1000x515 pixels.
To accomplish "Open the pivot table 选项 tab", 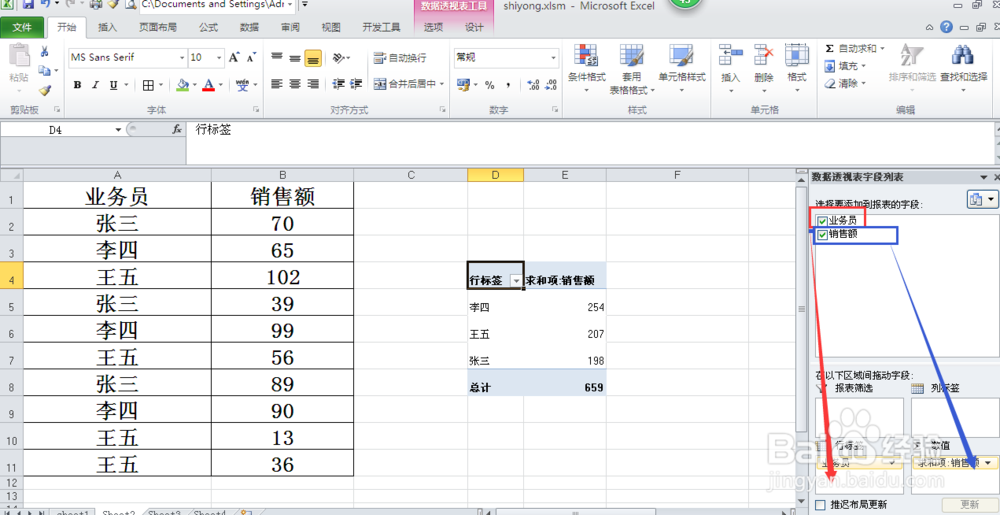I will [x=433, y=27].
